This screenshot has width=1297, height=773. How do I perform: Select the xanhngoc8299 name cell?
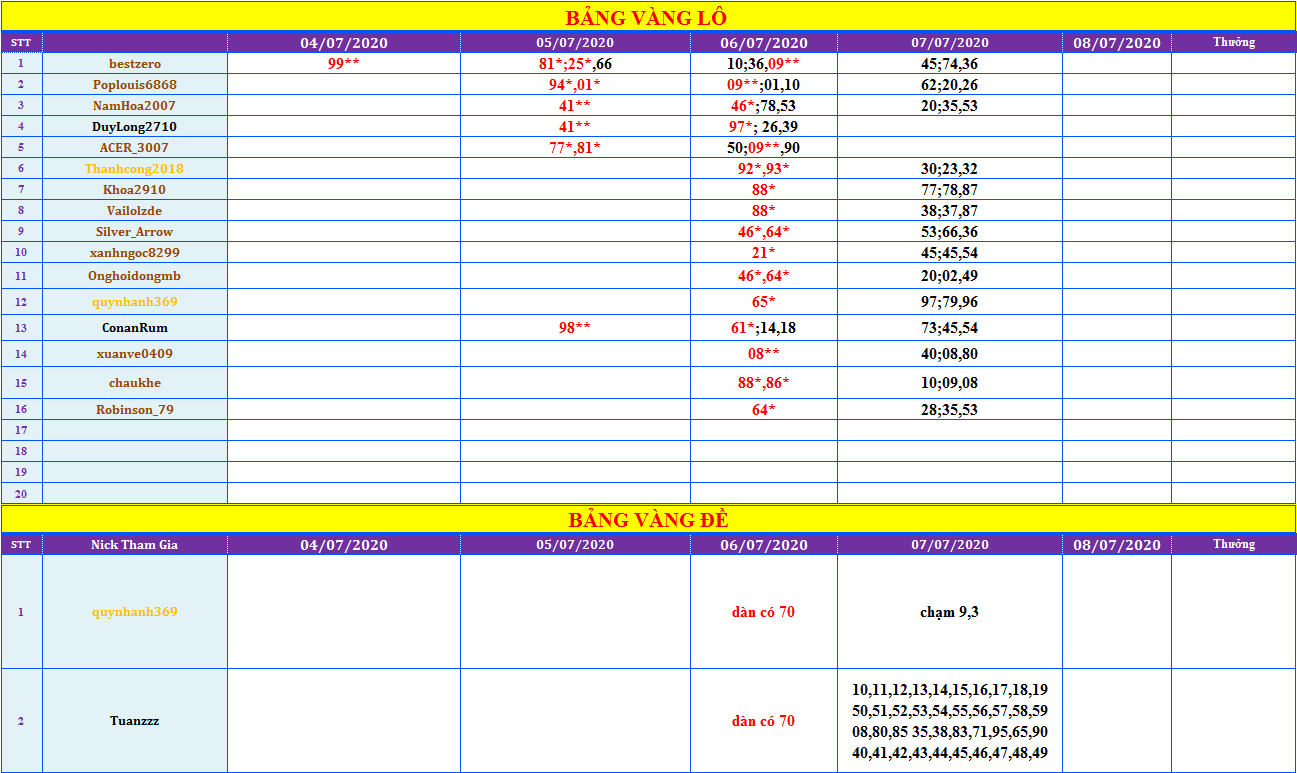click(x=135, y=253)
